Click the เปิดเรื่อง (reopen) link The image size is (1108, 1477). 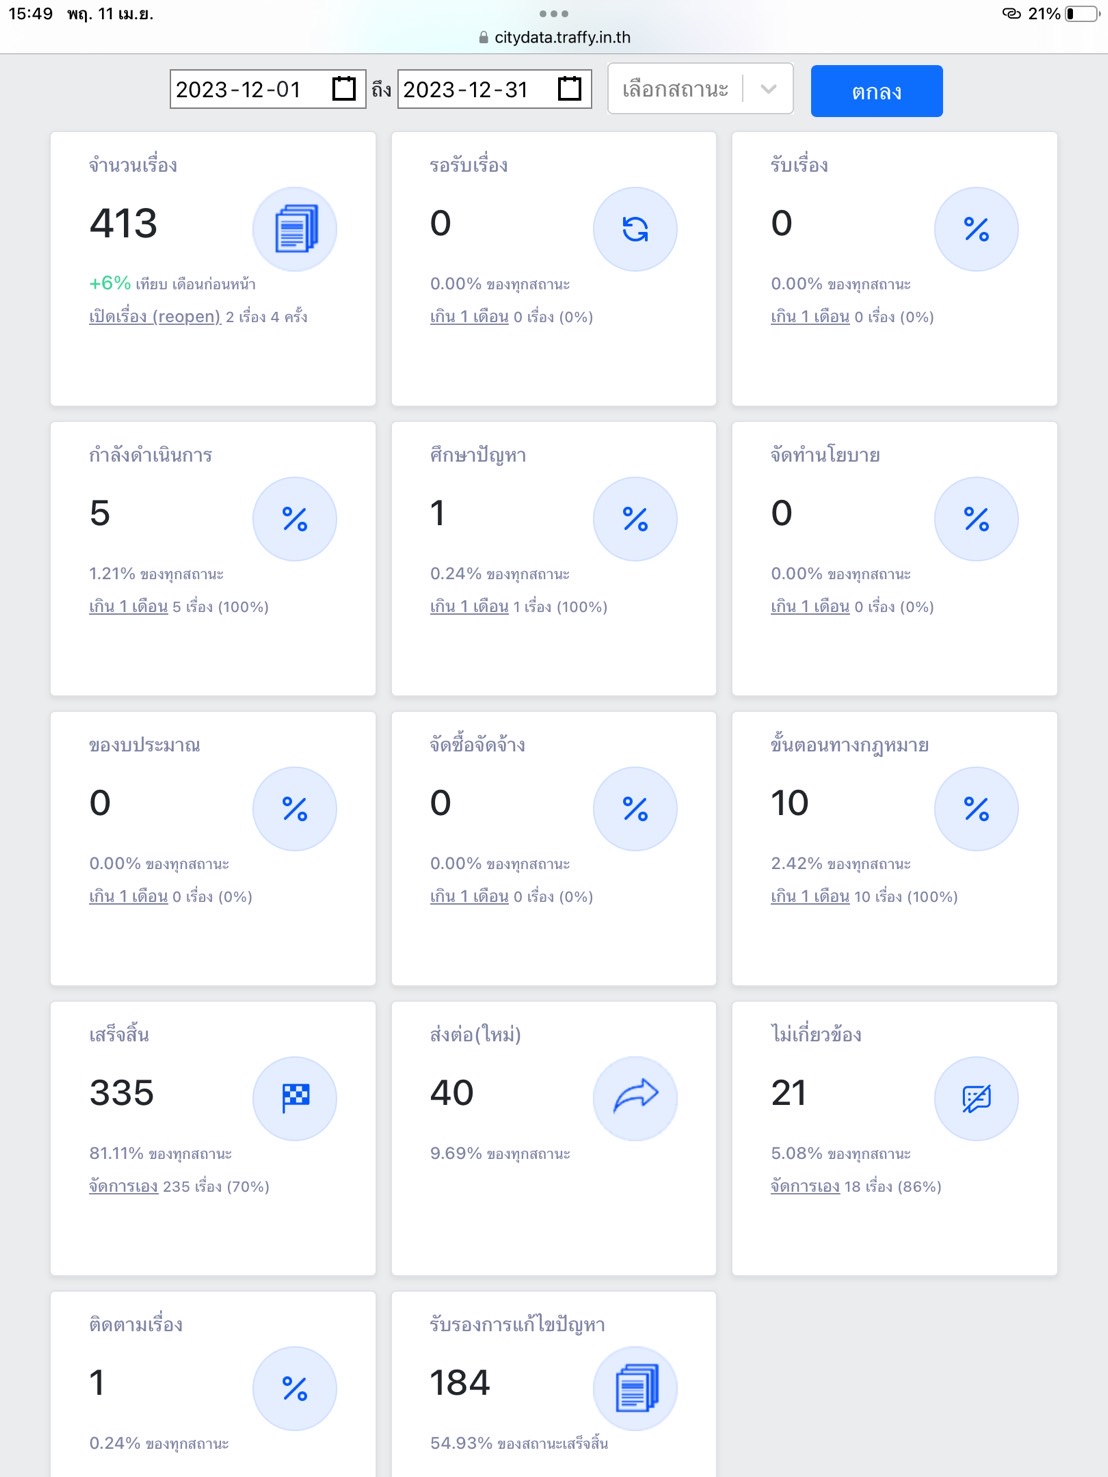154,317
